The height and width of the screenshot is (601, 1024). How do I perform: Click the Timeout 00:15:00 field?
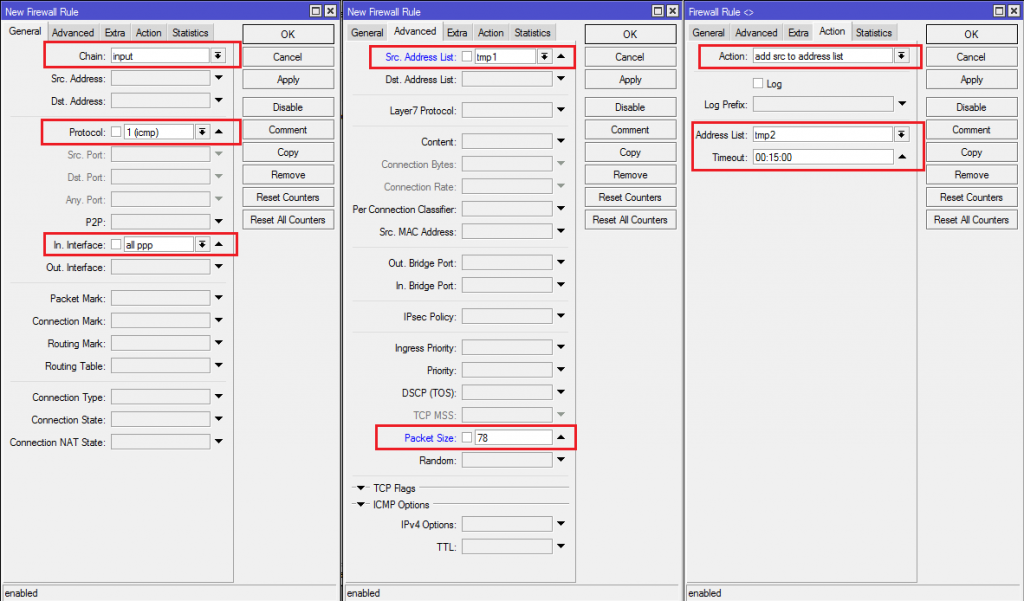(x=823, y=157)
